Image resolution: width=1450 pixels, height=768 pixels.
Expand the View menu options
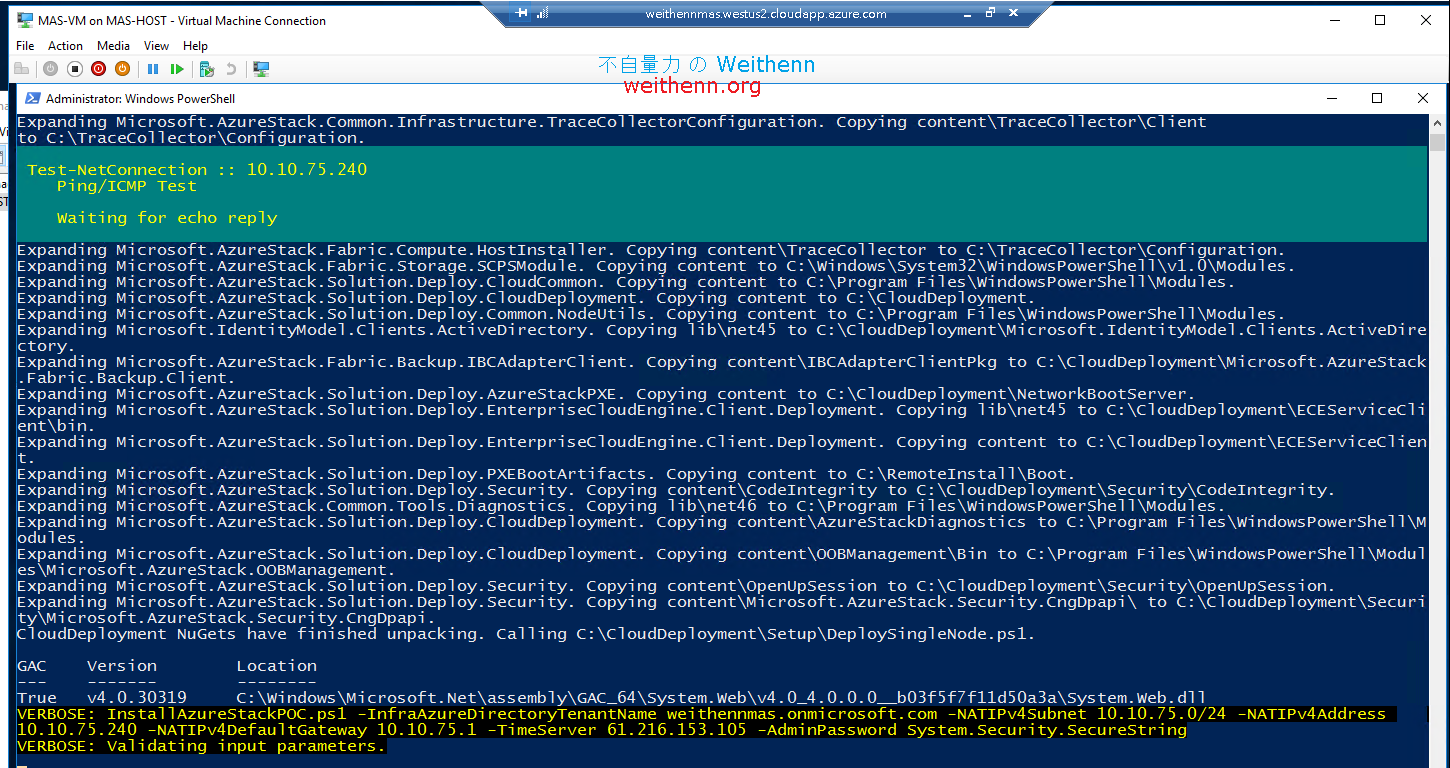(x=156, y=45)
